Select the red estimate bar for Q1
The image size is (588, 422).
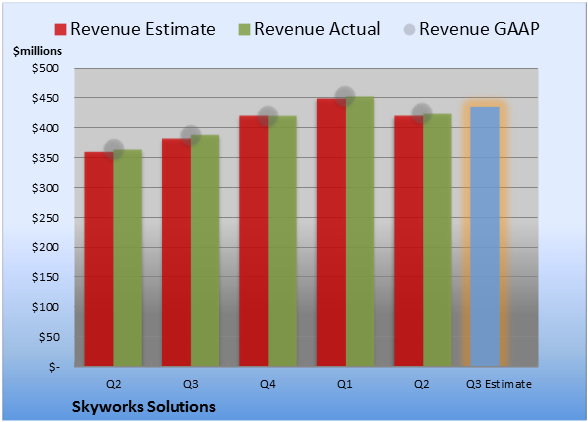coord(331,233)
